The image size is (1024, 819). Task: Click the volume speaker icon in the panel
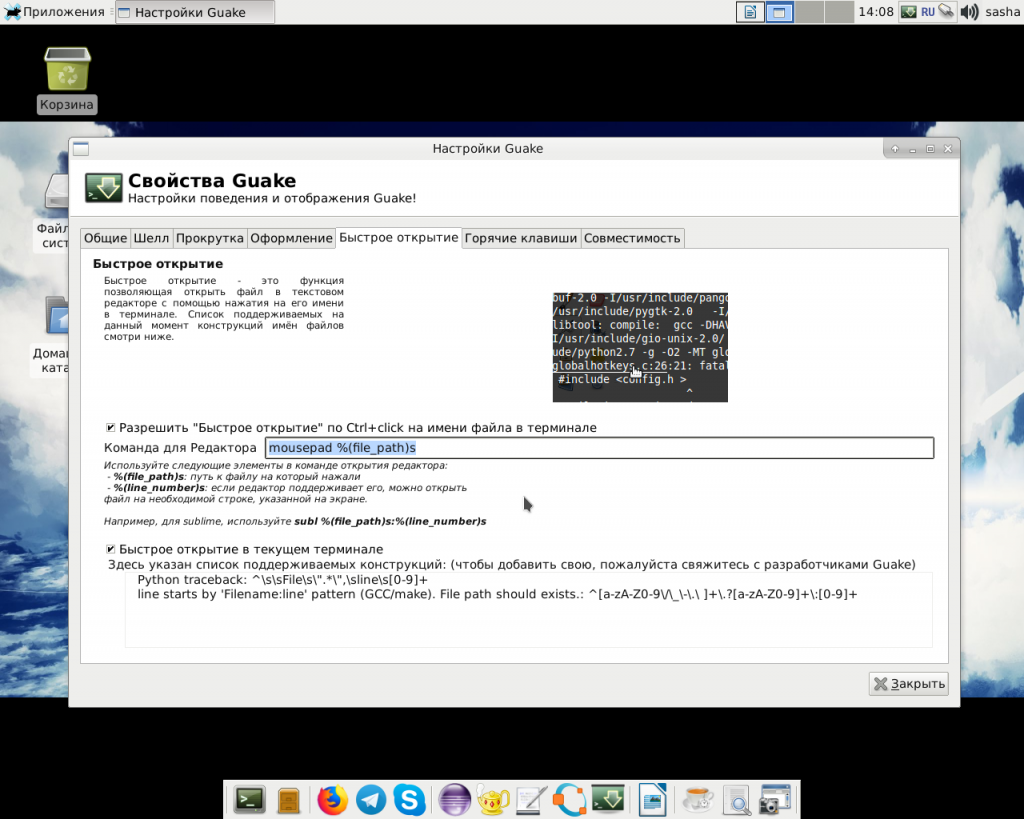tap(969, 12)
